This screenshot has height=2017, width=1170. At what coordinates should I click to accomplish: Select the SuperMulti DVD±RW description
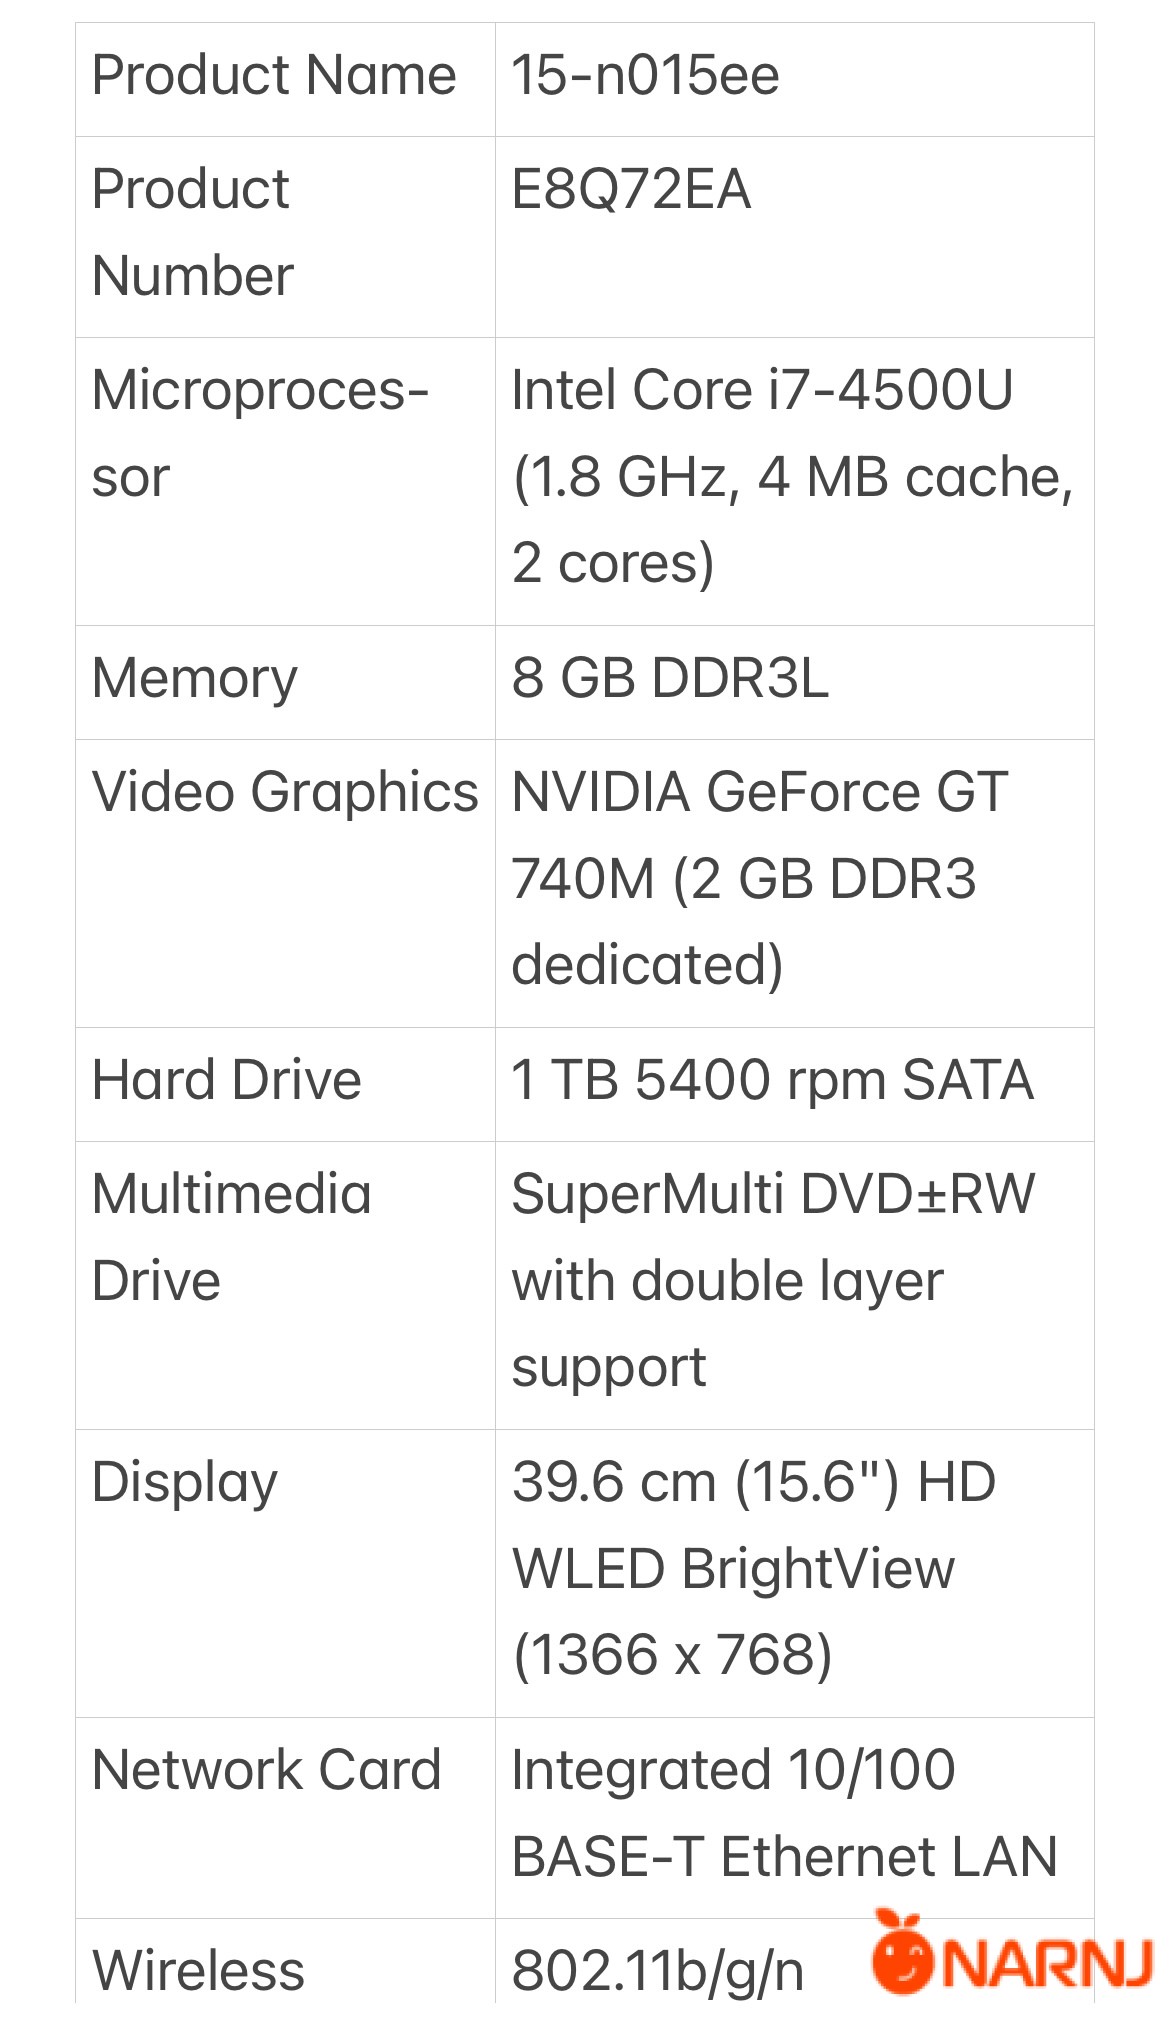pyautogui.click(x=773, y=1281)
